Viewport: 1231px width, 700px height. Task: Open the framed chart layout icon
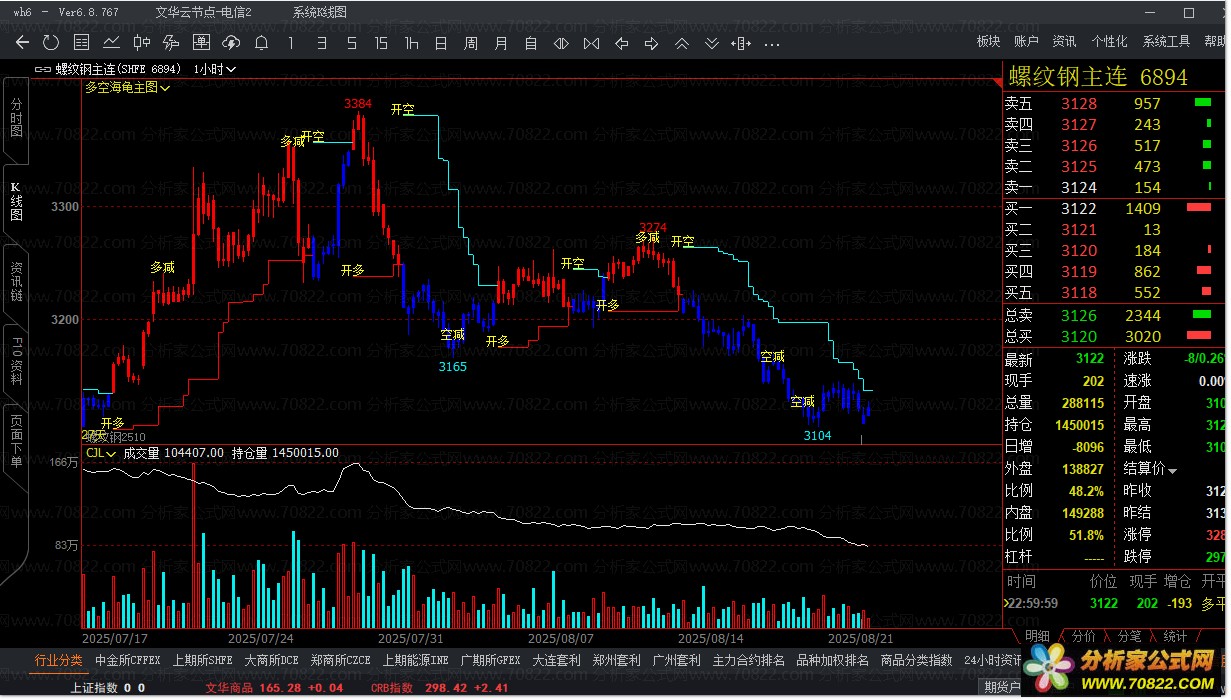click(x=201, y=43)
